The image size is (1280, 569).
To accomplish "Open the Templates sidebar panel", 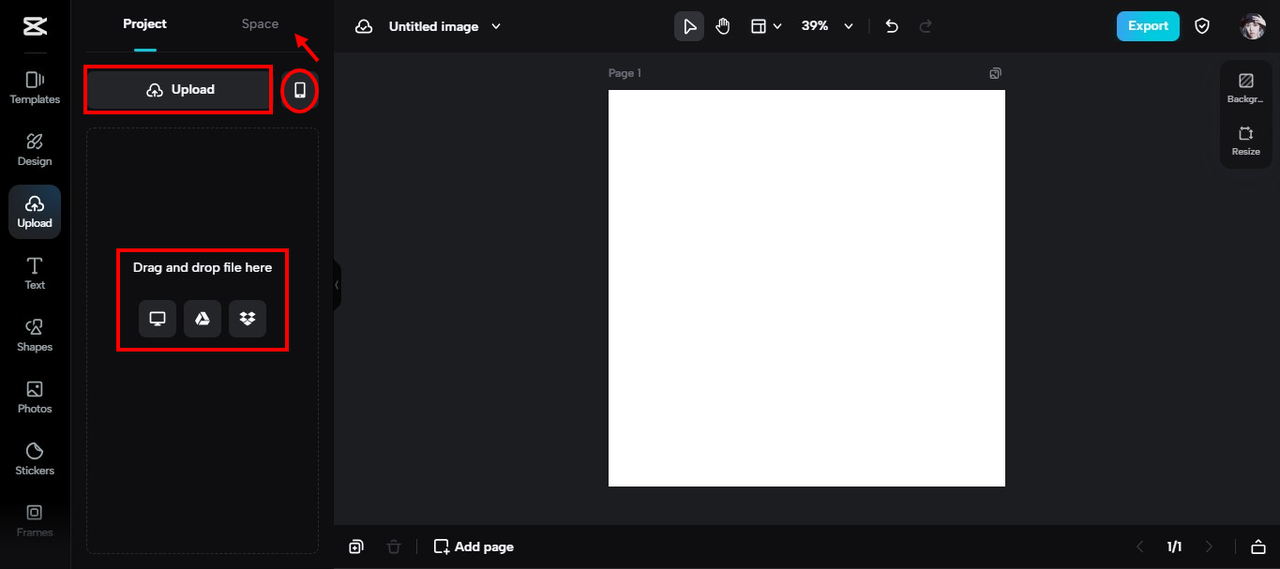I will pyautogui.click(x=35, y=88).
